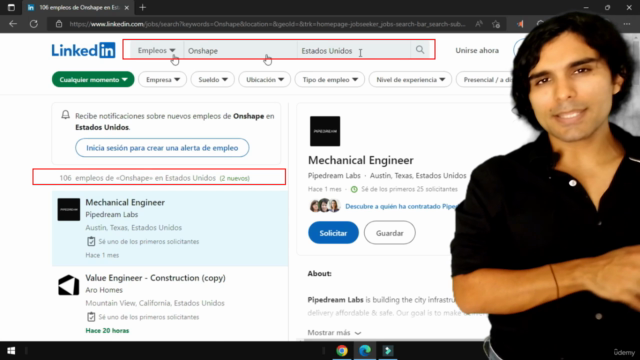
Task: Click the hired people avatars
Action: tap(324, 205)
